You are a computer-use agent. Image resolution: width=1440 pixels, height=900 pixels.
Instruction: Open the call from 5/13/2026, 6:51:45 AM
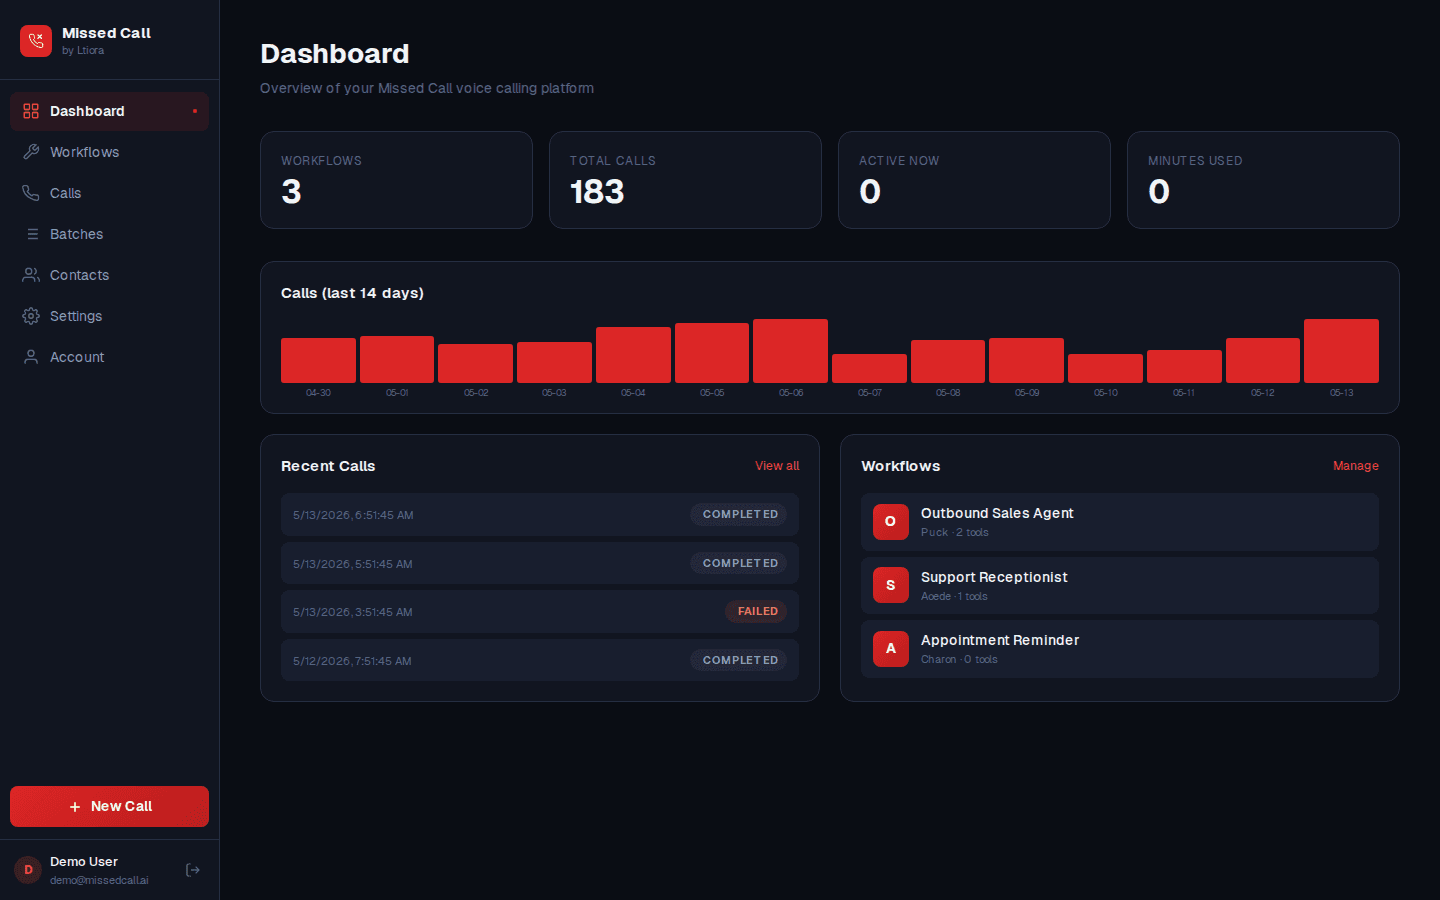pyautogui.click(x=540, y=514)
